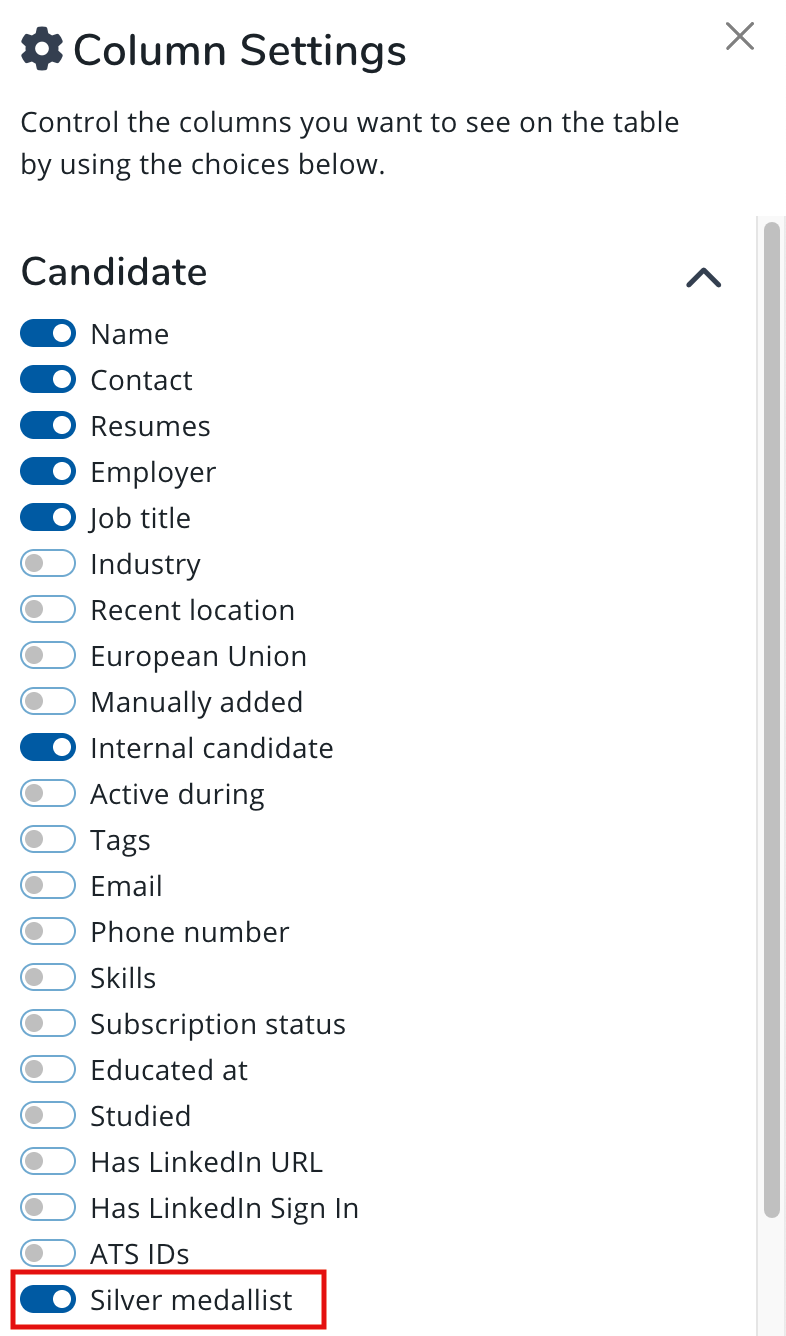Image resolution: width=786 pixels, height=1336 pixels.
Task: Click the Column Settings gear icon
Action: 42,49
